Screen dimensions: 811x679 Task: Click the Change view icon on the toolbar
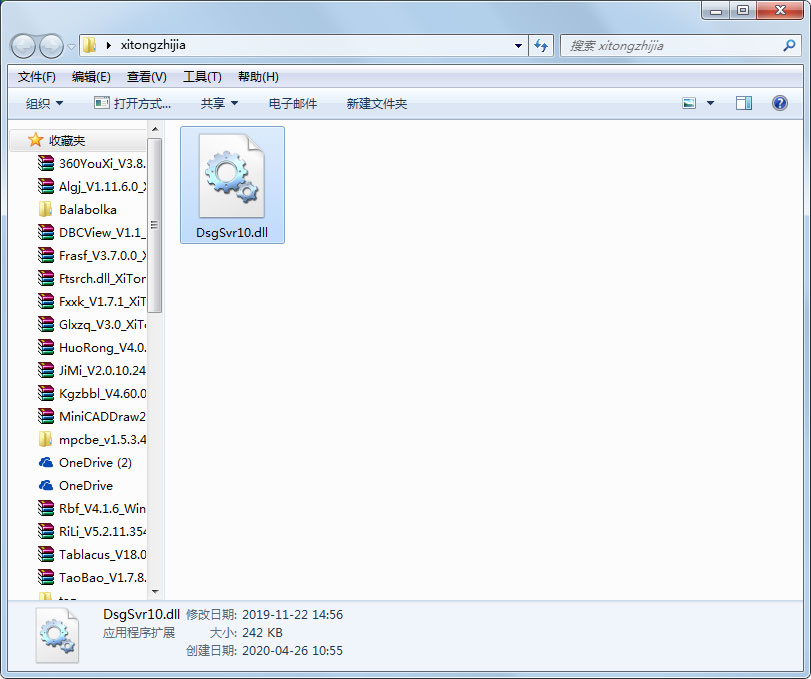pyautogui.click(x=690, y=103)
